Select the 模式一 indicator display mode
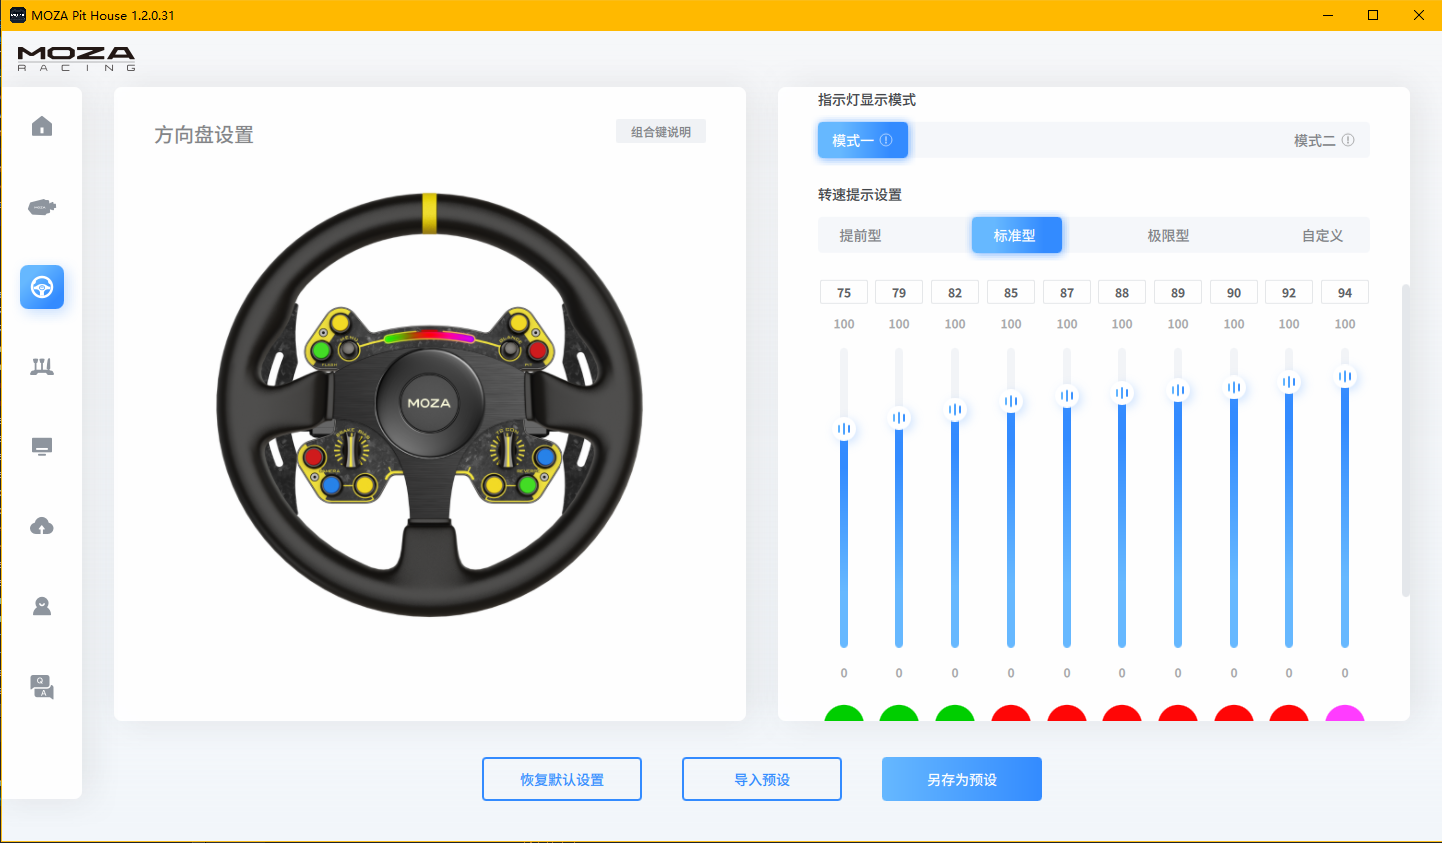 [863, 140]
